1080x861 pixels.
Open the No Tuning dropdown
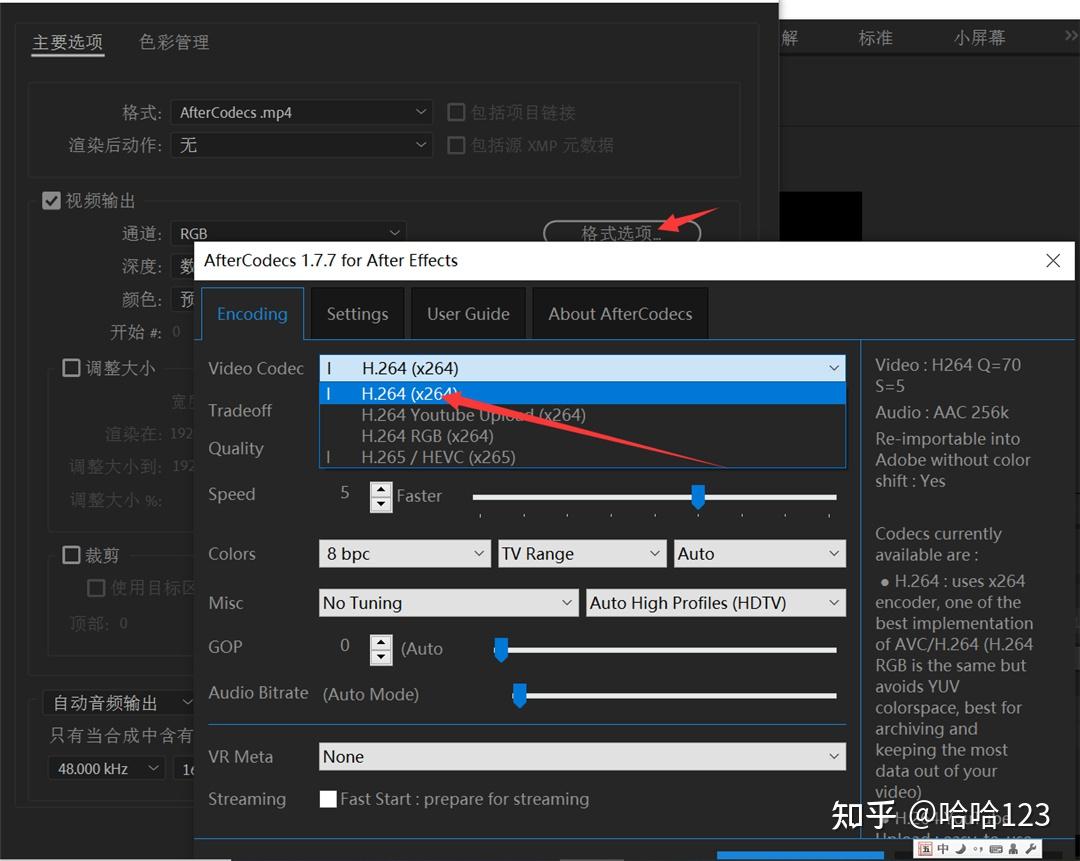[448, 603]
